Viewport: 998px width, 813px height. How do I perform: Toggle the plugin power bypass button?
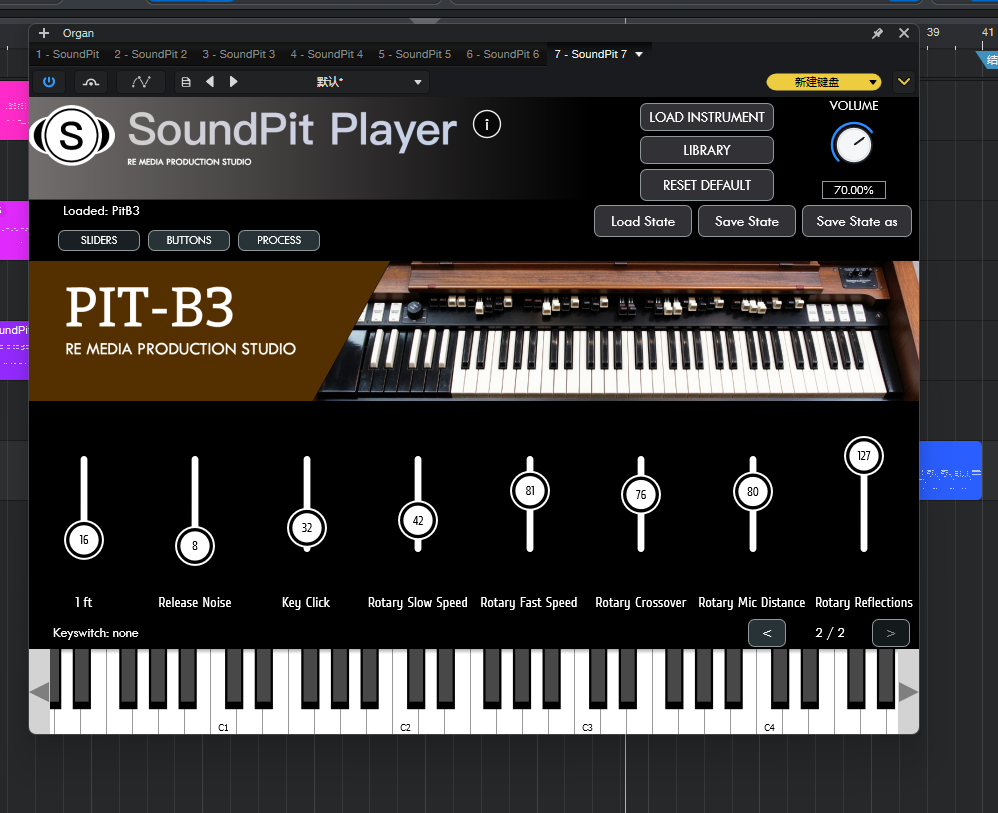click(49, 81)
